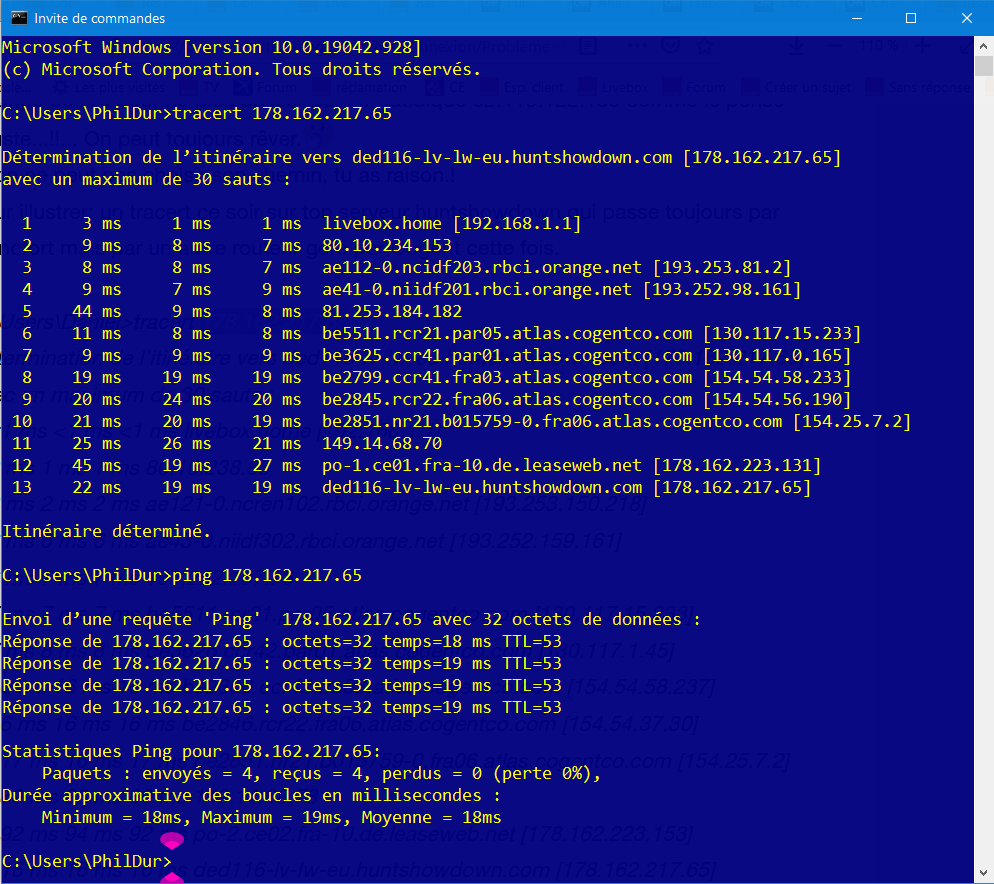Click the reply line with 'temps=18 ms'
The height and width of the screenshot is (884, 994).
[x=282, y=641]
